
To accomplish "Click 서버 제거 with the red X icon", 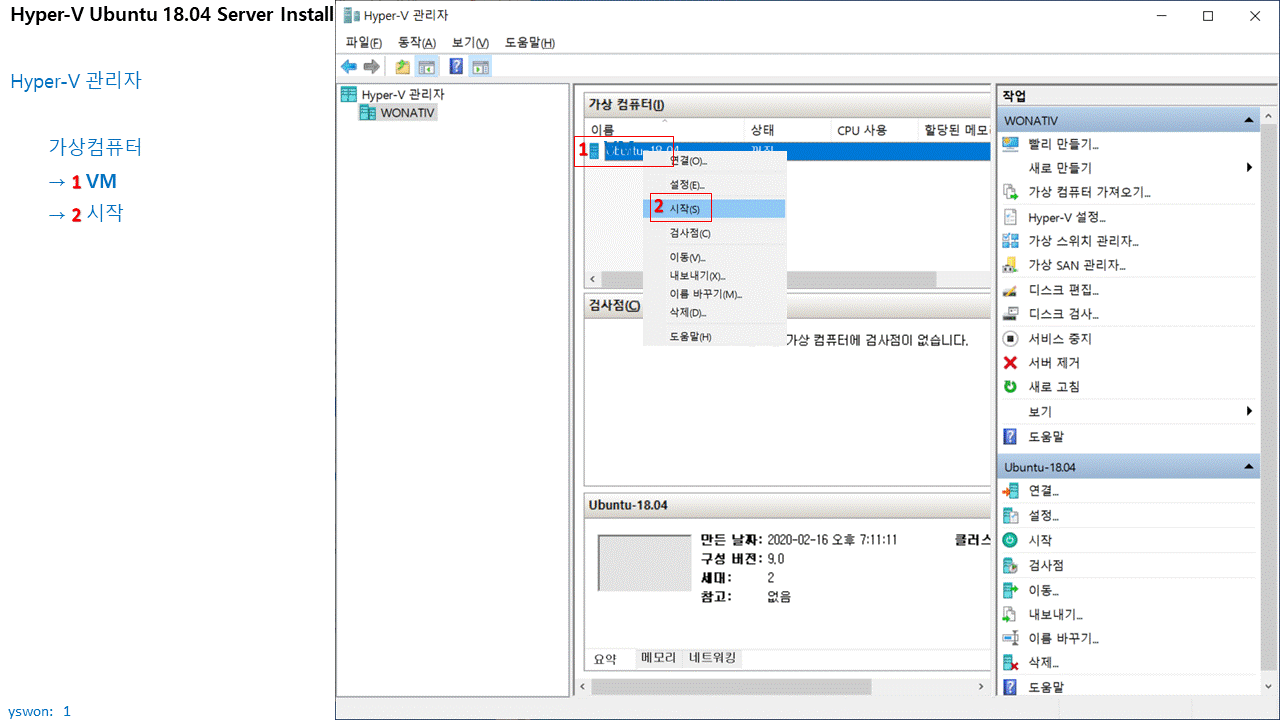I will [x=1054, y=363].
